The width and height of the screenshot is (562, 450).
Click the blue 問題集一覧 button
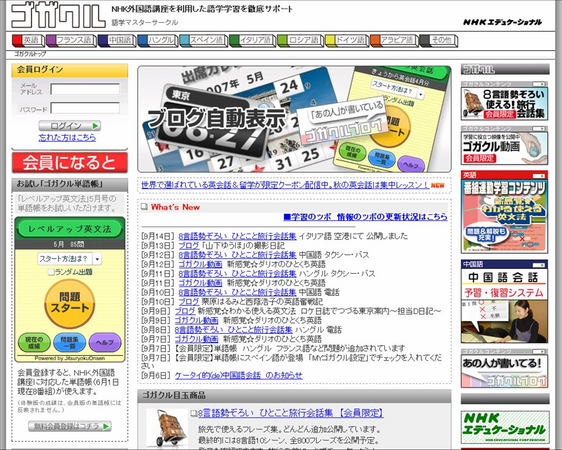[69, 343]
